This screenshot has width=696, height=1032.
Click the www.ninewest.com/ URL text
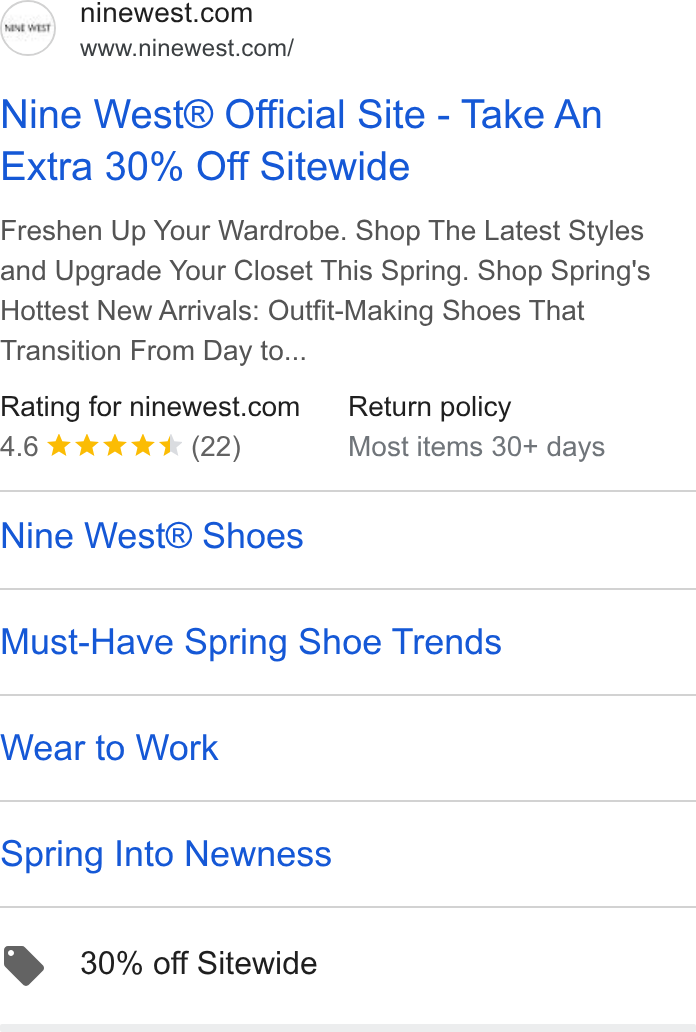tap(187, 48)
